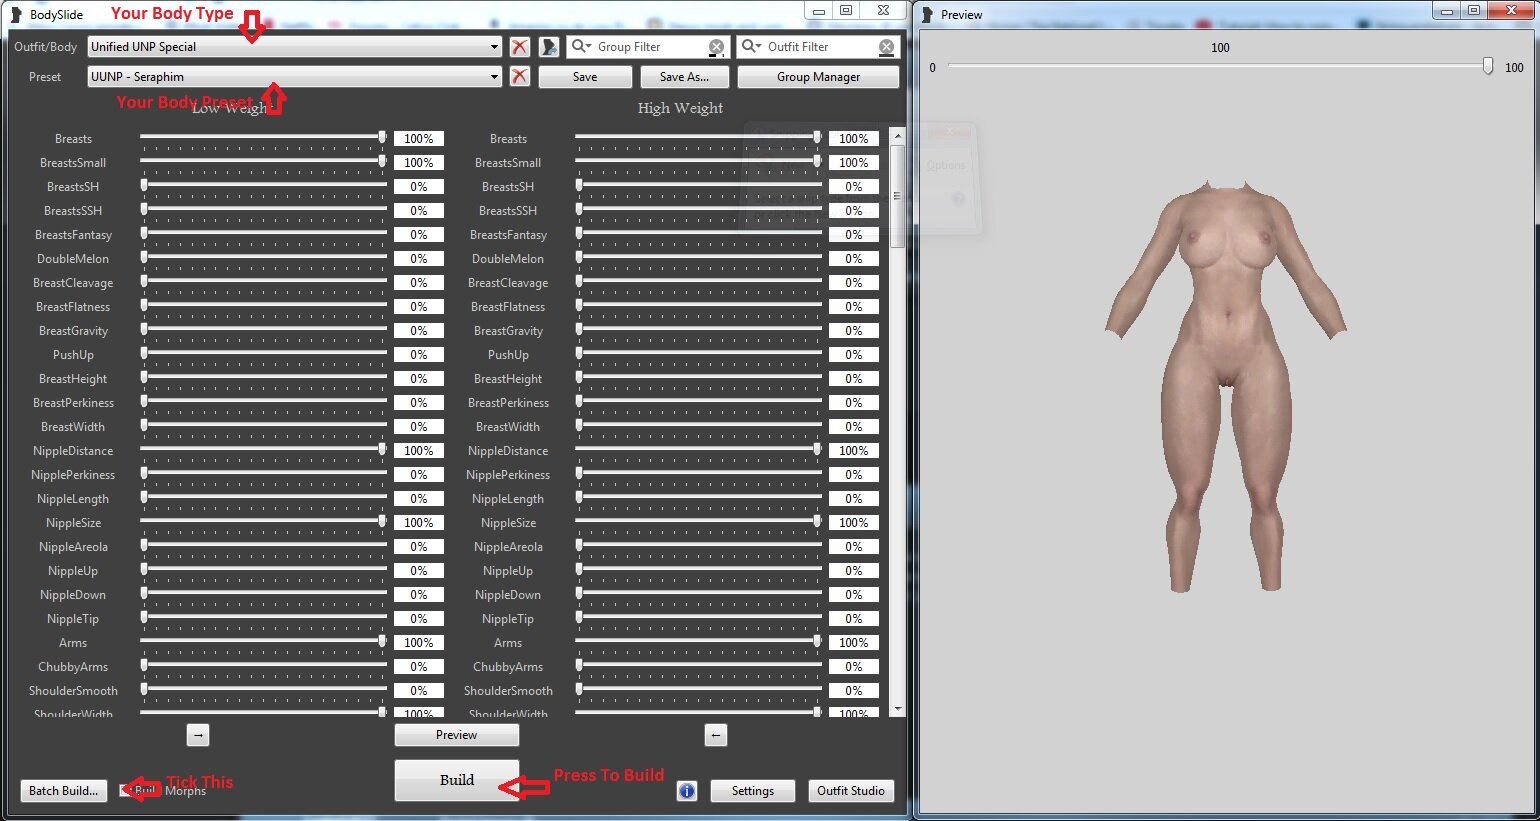Click the high weight BreastWidth percentage field
Viewport: 1540px width, 821px height.
(854, 427)
